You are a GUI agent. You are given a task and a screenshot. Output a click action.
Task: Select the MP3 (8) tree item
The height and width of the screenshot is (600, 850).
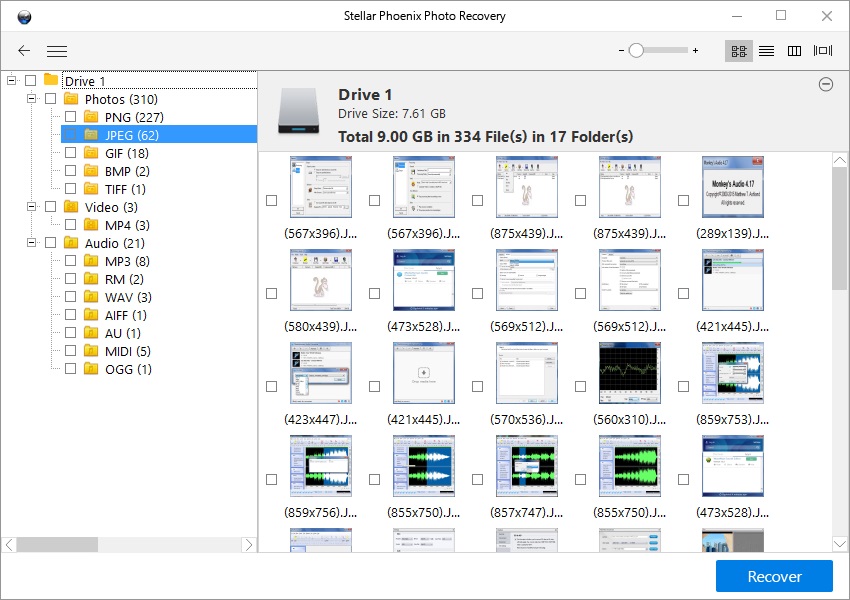point(121,261)
